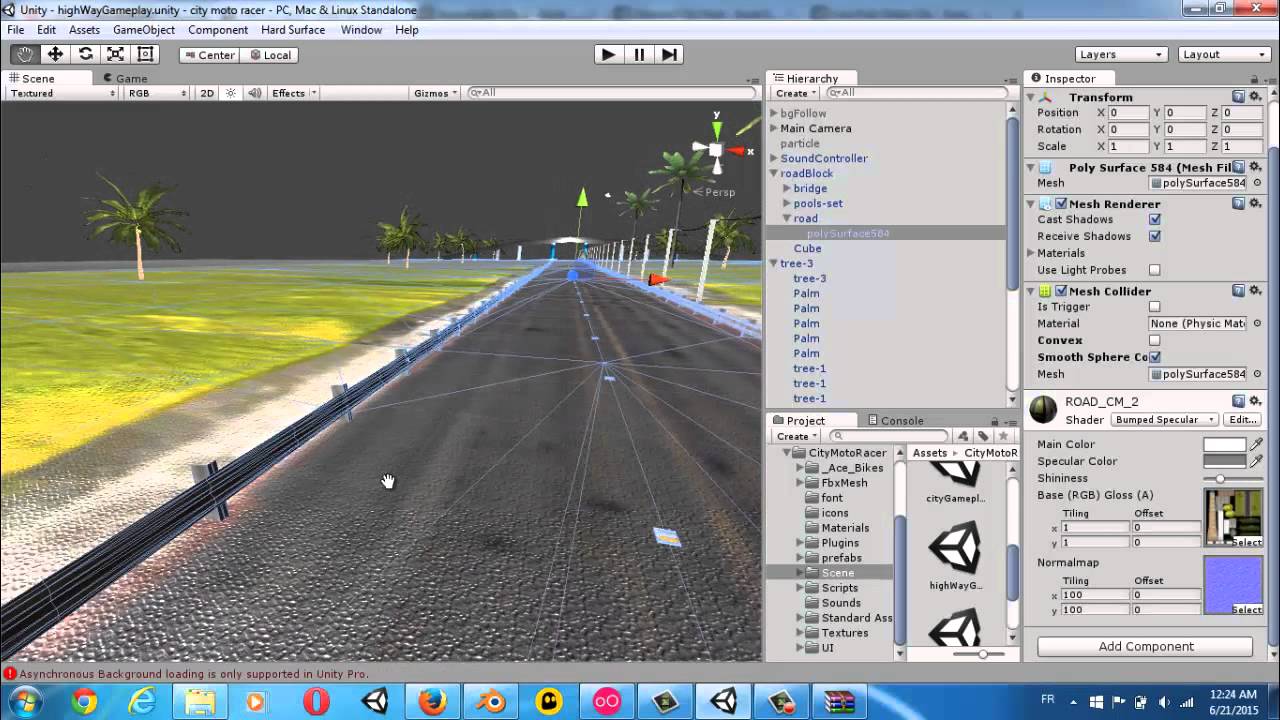Toggle Center pivot mode button
The width and height of the screenshot is (1280, 720).
click(208, 55)
